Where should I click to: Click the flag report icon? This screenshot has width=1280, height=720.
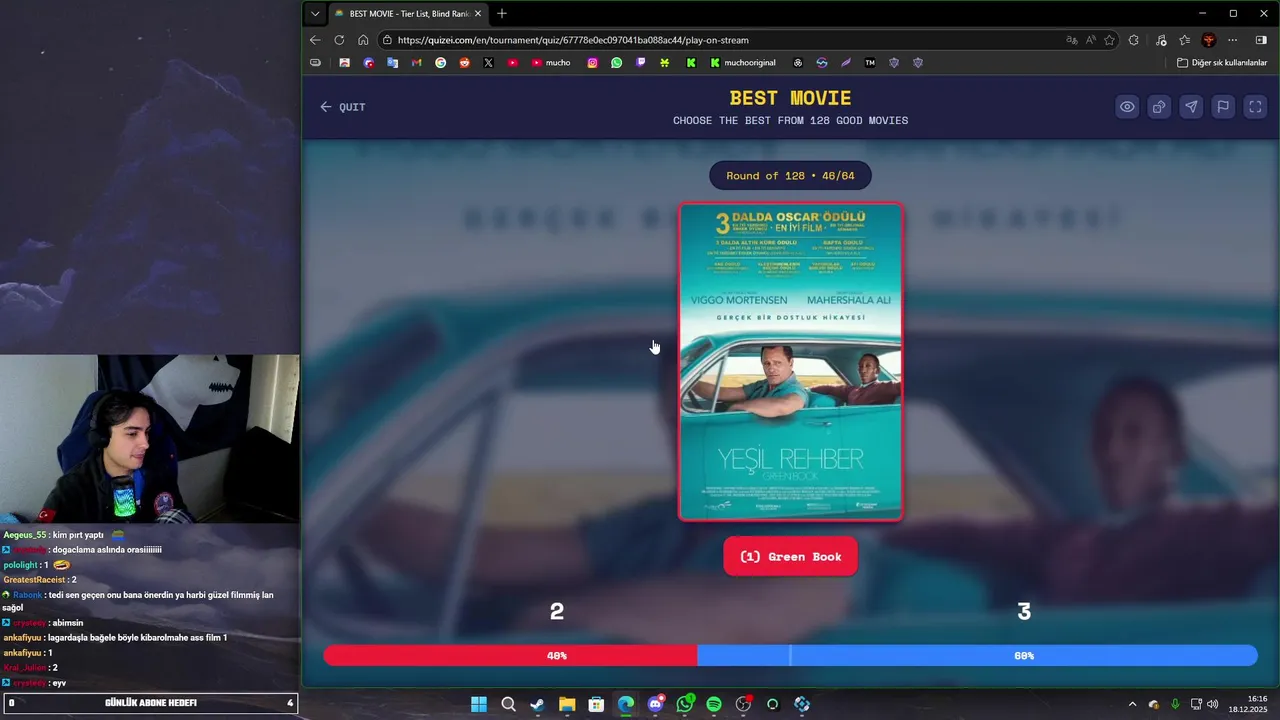(1223, 107)
